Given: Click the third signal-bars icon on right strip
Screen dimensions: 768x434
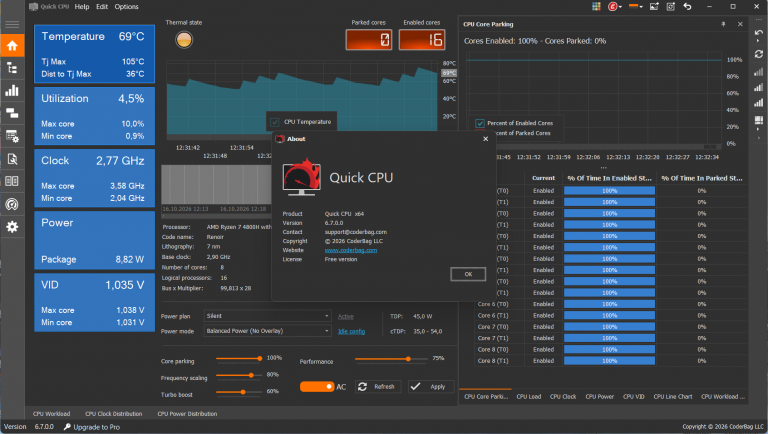Looking at the screenshot, I should pyautogui.click(x=759, y=102).
